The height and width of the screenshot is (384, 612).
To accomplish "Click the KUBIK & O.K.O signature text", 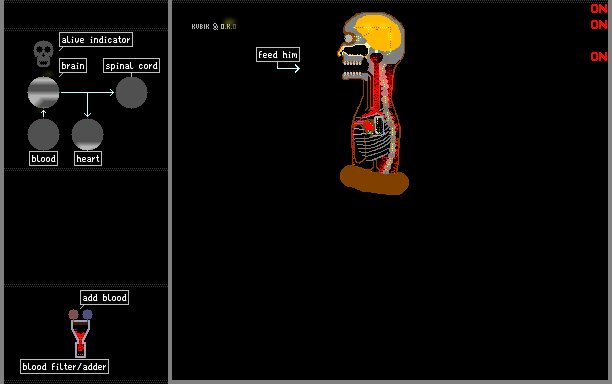I will point(214,27).
